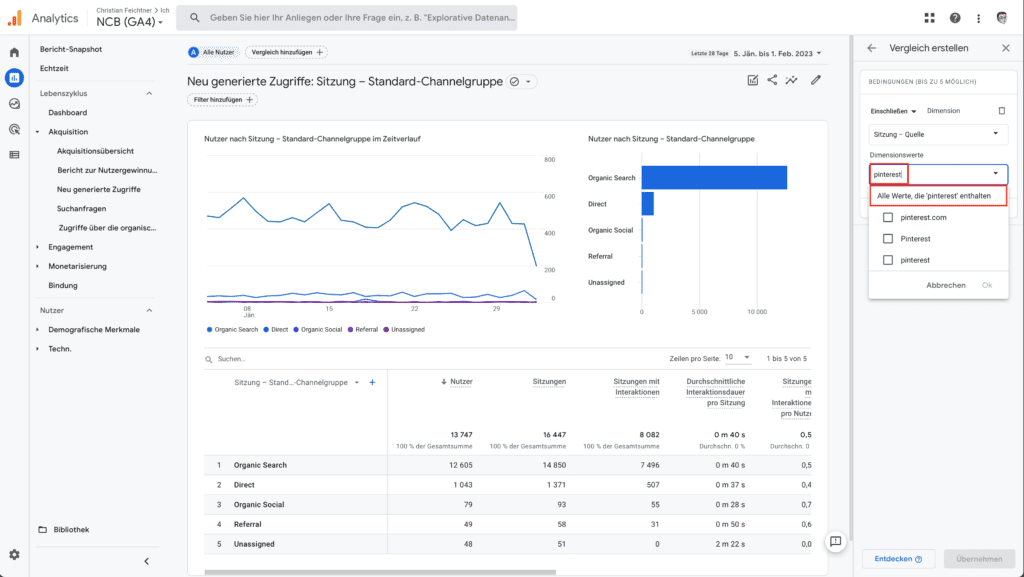1024x577 pixels.
Task: Tick the capitalized Pinterest checkbox
Action: click(x=888, y=239)
